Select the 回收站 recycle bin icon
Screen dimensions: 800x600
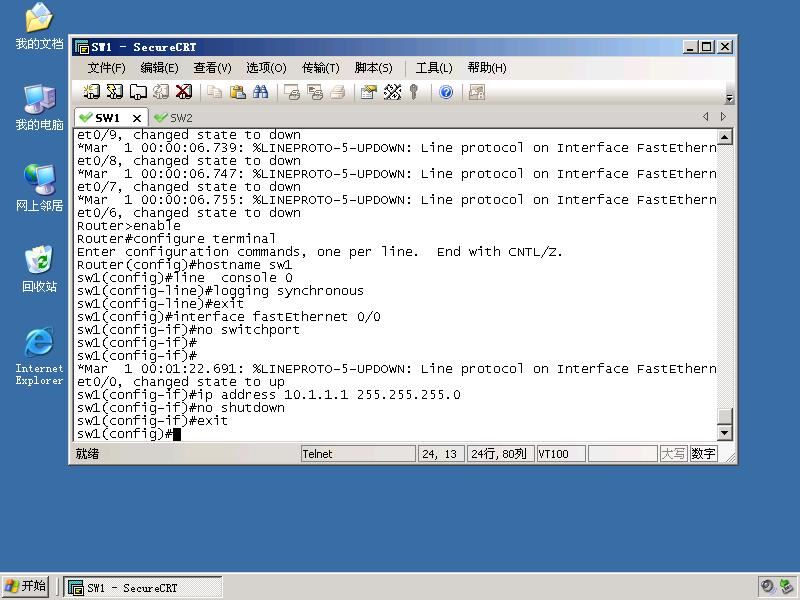coord(39,269)
